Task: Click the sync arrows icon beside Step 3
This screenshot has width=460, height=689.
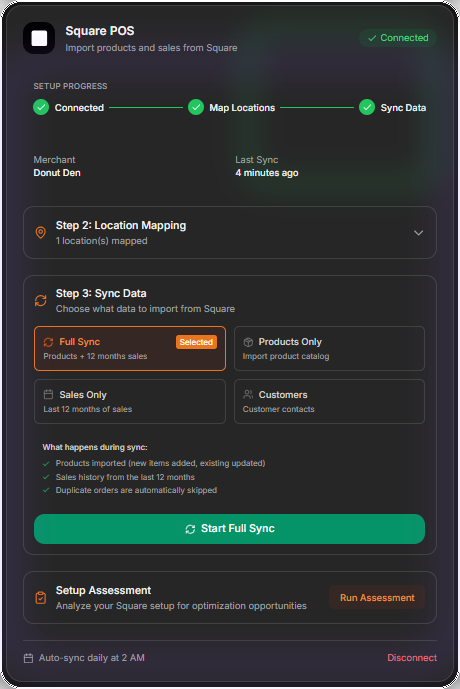Action: tap(40, 301)
